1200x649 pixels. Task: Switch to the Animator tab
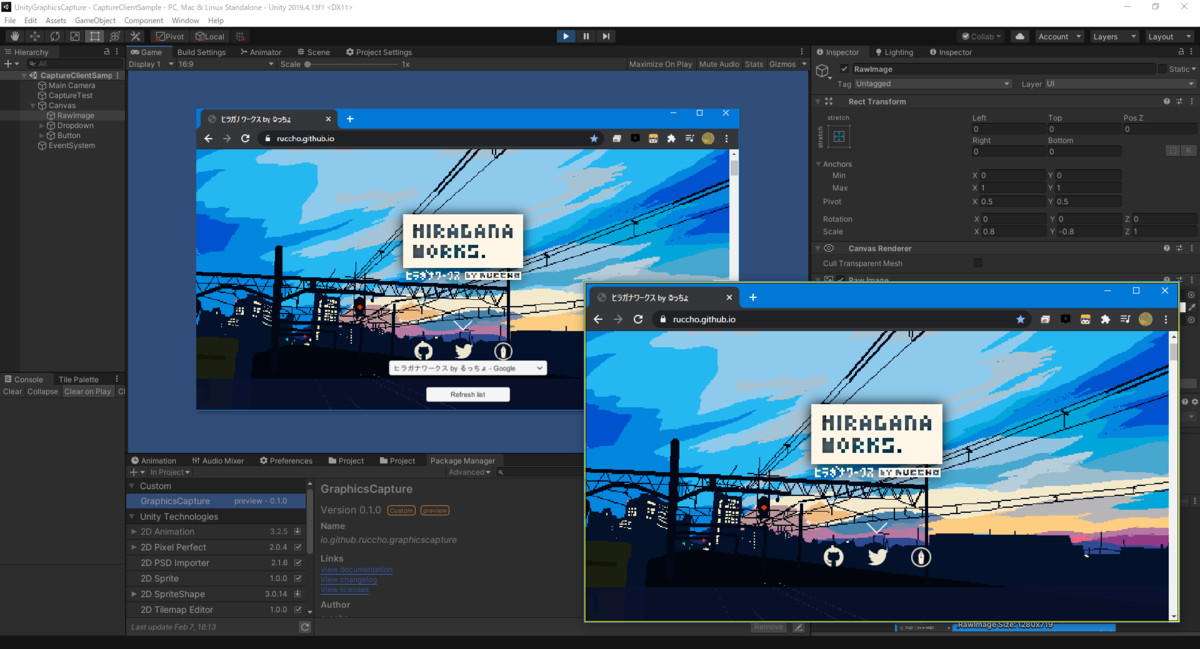click(x=261, y=52)
